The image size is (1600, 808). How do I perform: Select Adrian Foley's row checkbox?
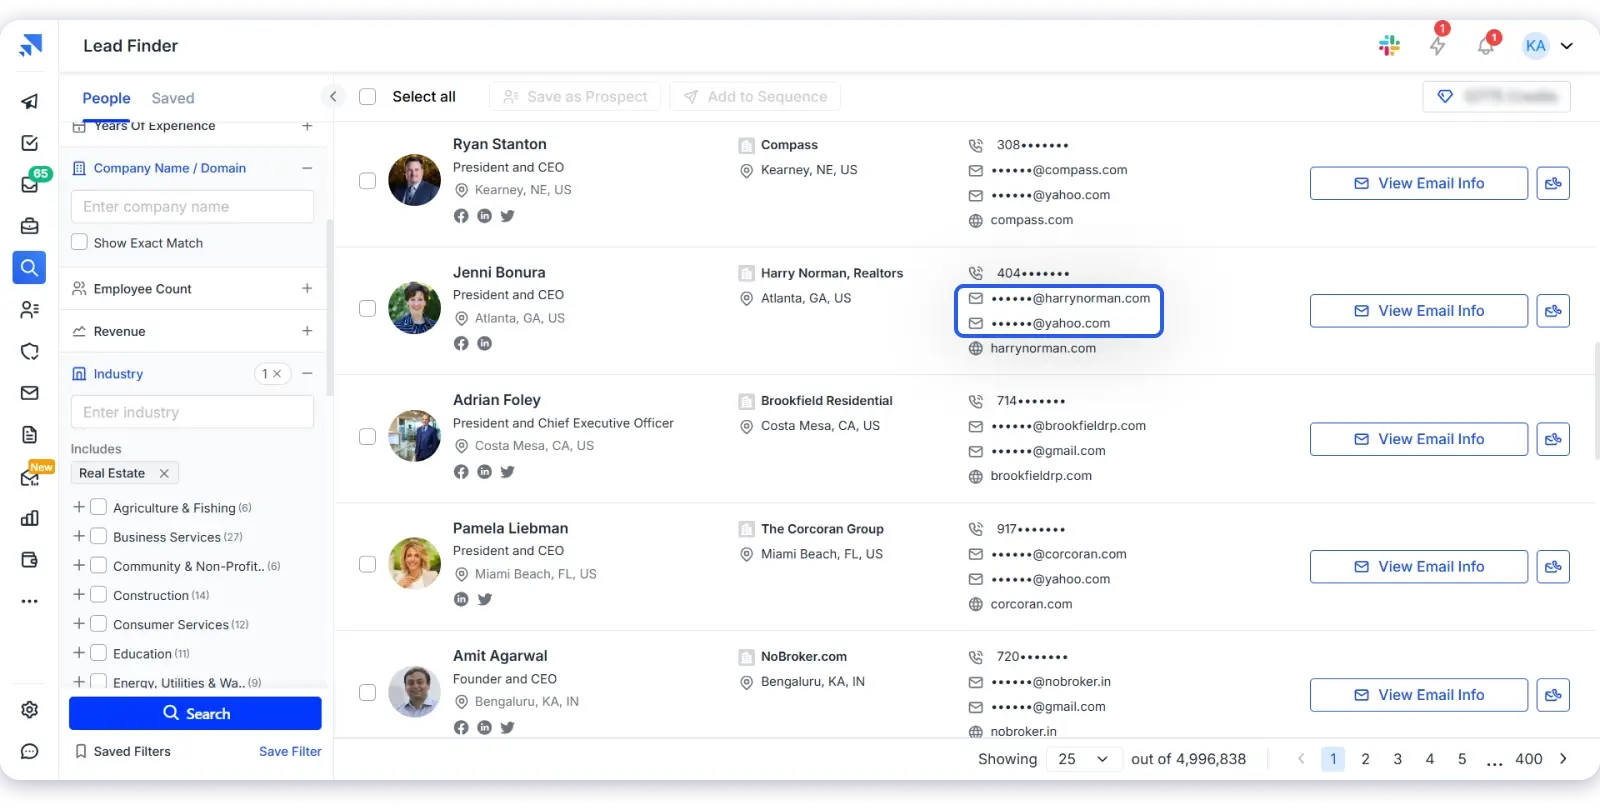[367, 436]
